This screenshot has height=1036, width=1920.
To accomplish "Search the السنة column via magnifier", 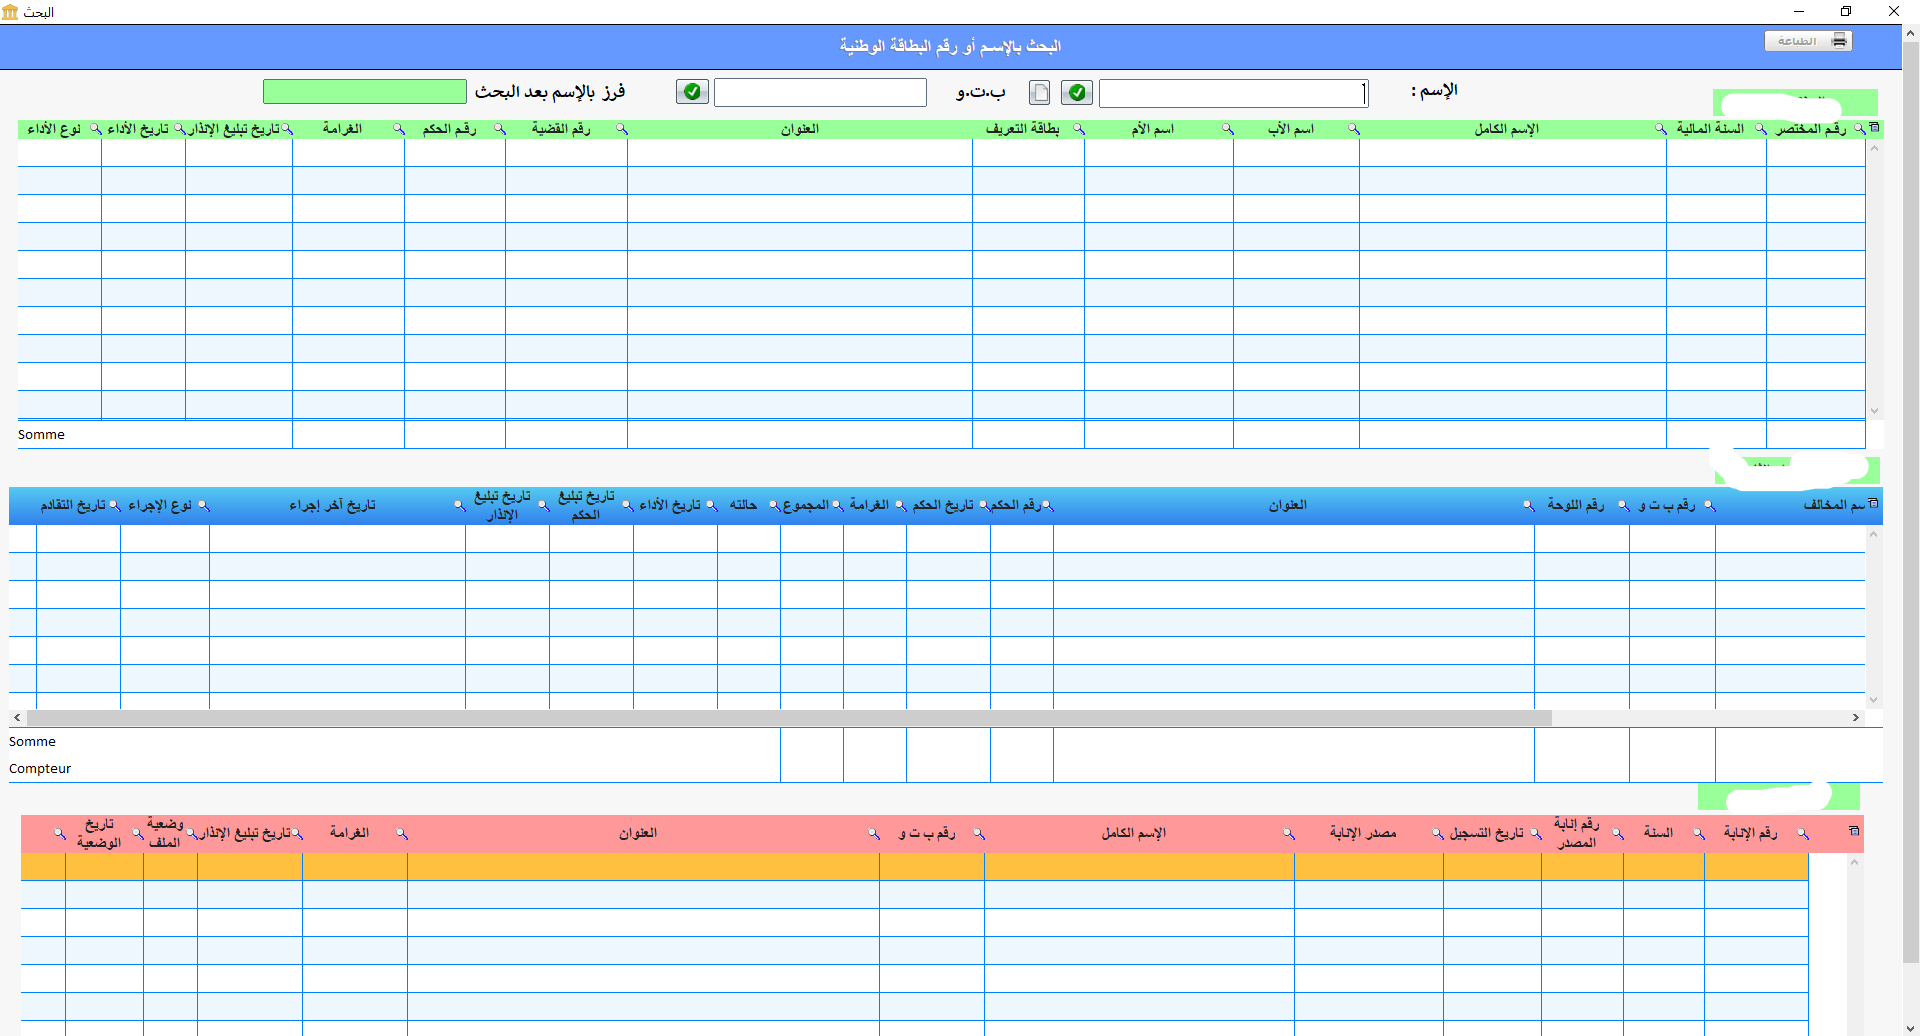I will (1698, 834).
